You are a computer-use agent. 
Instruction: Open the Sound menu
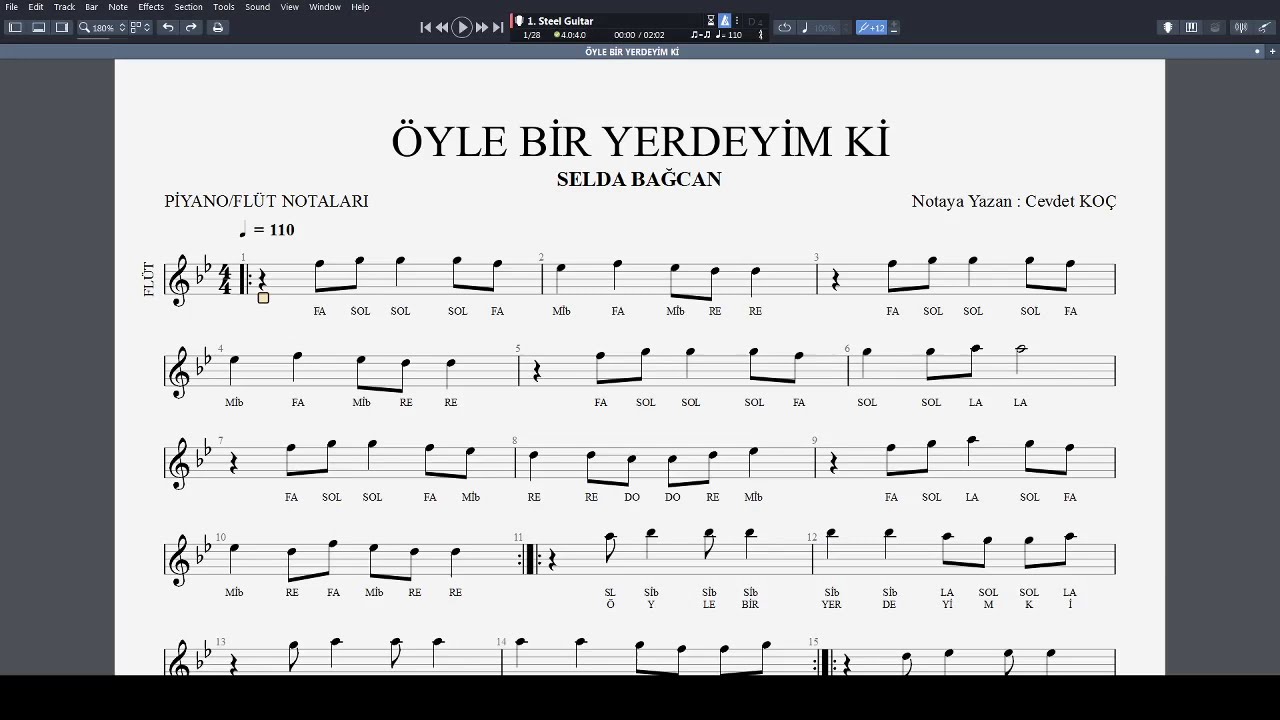[257, 7]
